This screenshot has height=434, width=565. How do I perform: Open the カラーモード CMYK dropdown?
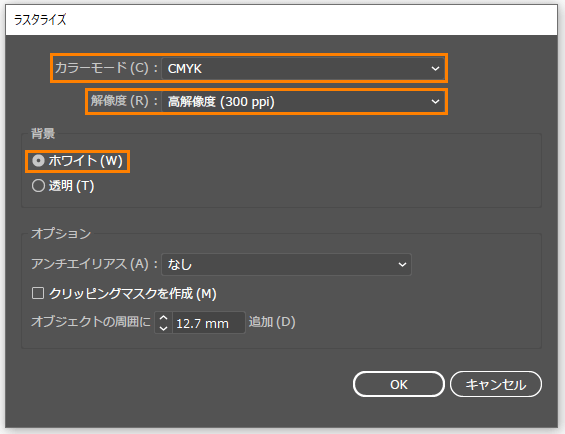click(303, 68)
